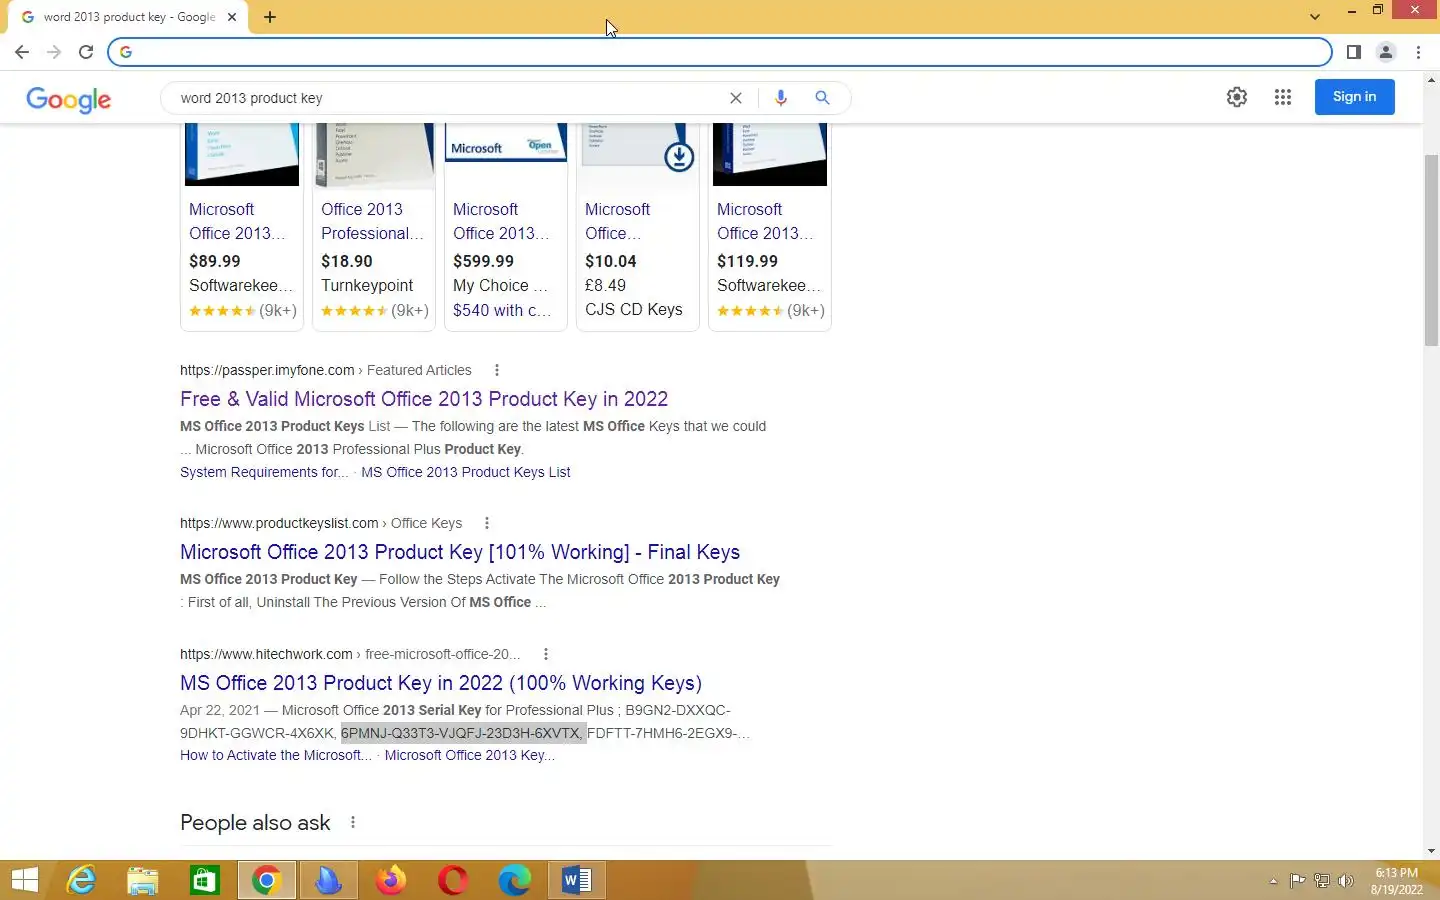Show hidden system tray icons arrow
Viewport: 1440px width, 900px height.
coord(1273,881)
